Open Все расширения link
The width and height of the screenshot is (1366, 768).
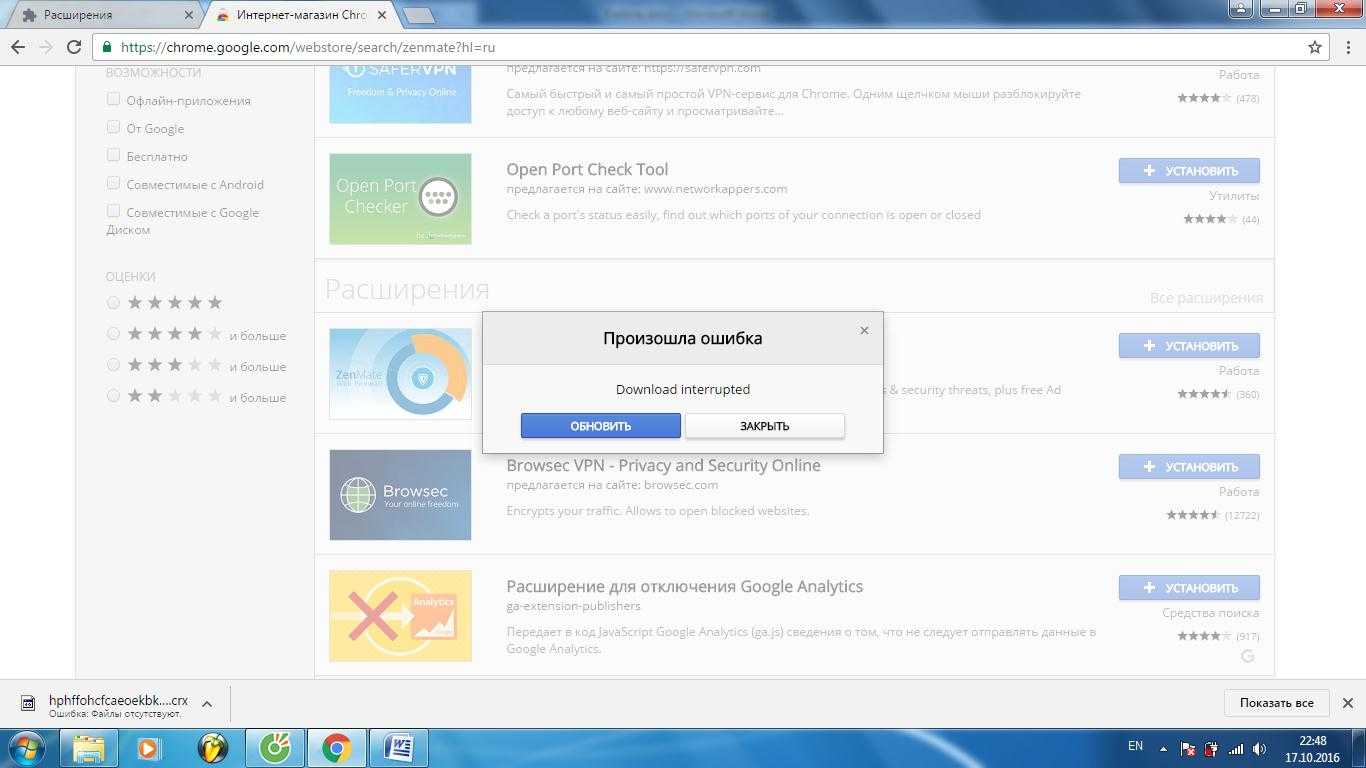[x=1206, y=298]
